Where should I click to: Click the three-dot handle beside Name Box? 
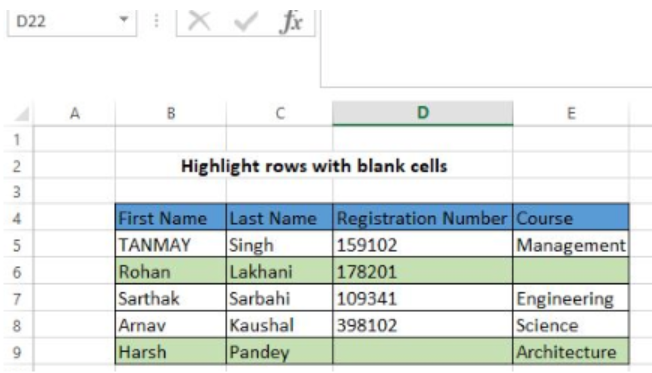tap(156, 20)
